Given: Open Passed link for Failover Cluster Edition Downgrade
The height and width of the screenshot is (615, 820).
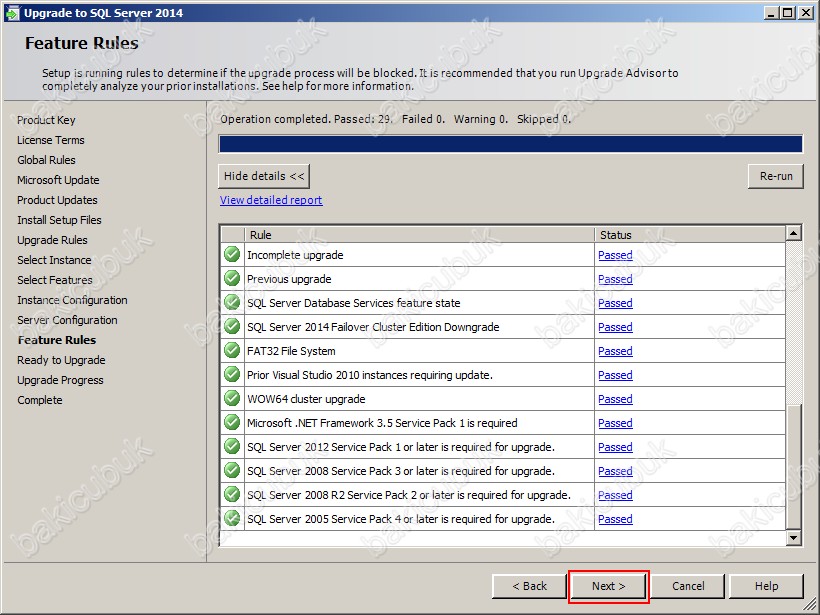Looking at the screenshot, I should [x=615, y=327].
